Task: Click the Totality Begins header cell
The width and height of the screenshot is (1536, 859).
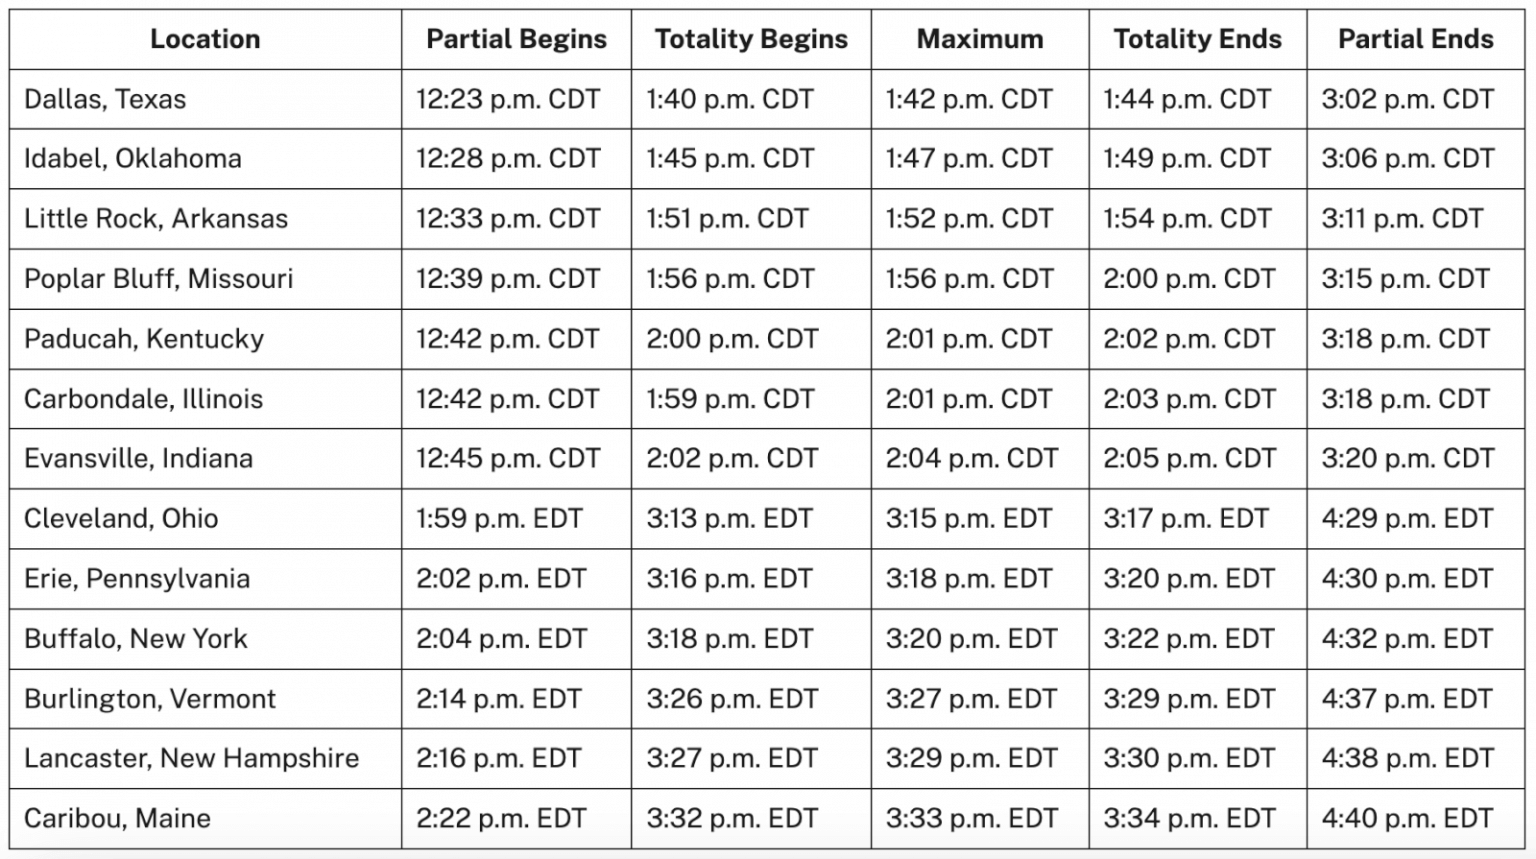Action: [751, 39]
